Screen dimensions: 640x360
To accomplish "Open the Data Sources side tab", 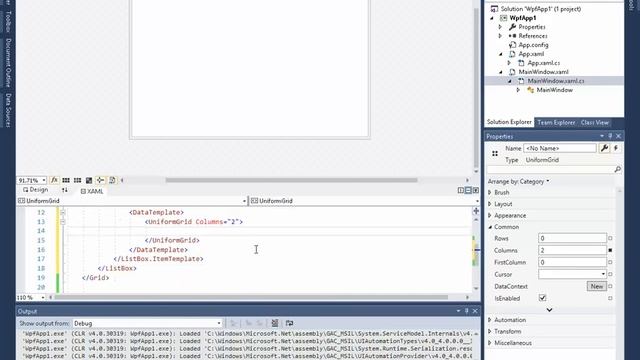I will click(8, 110).
